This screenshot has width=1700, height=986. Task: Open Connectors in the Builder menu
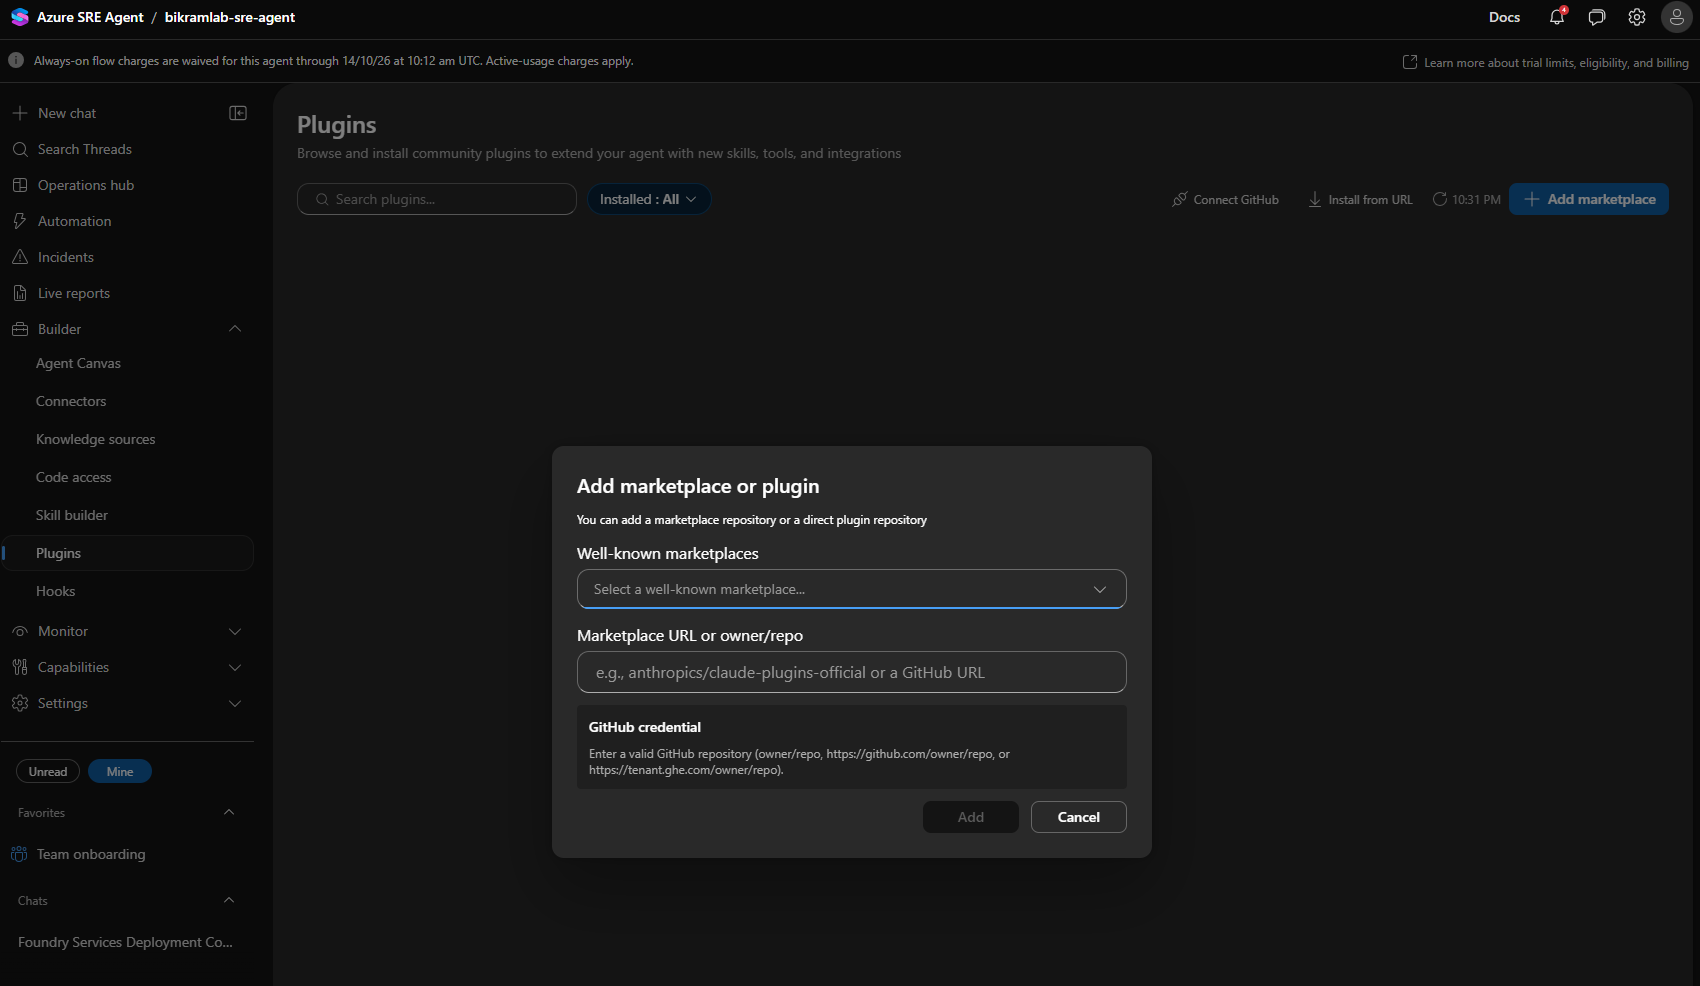click(71, 401)
